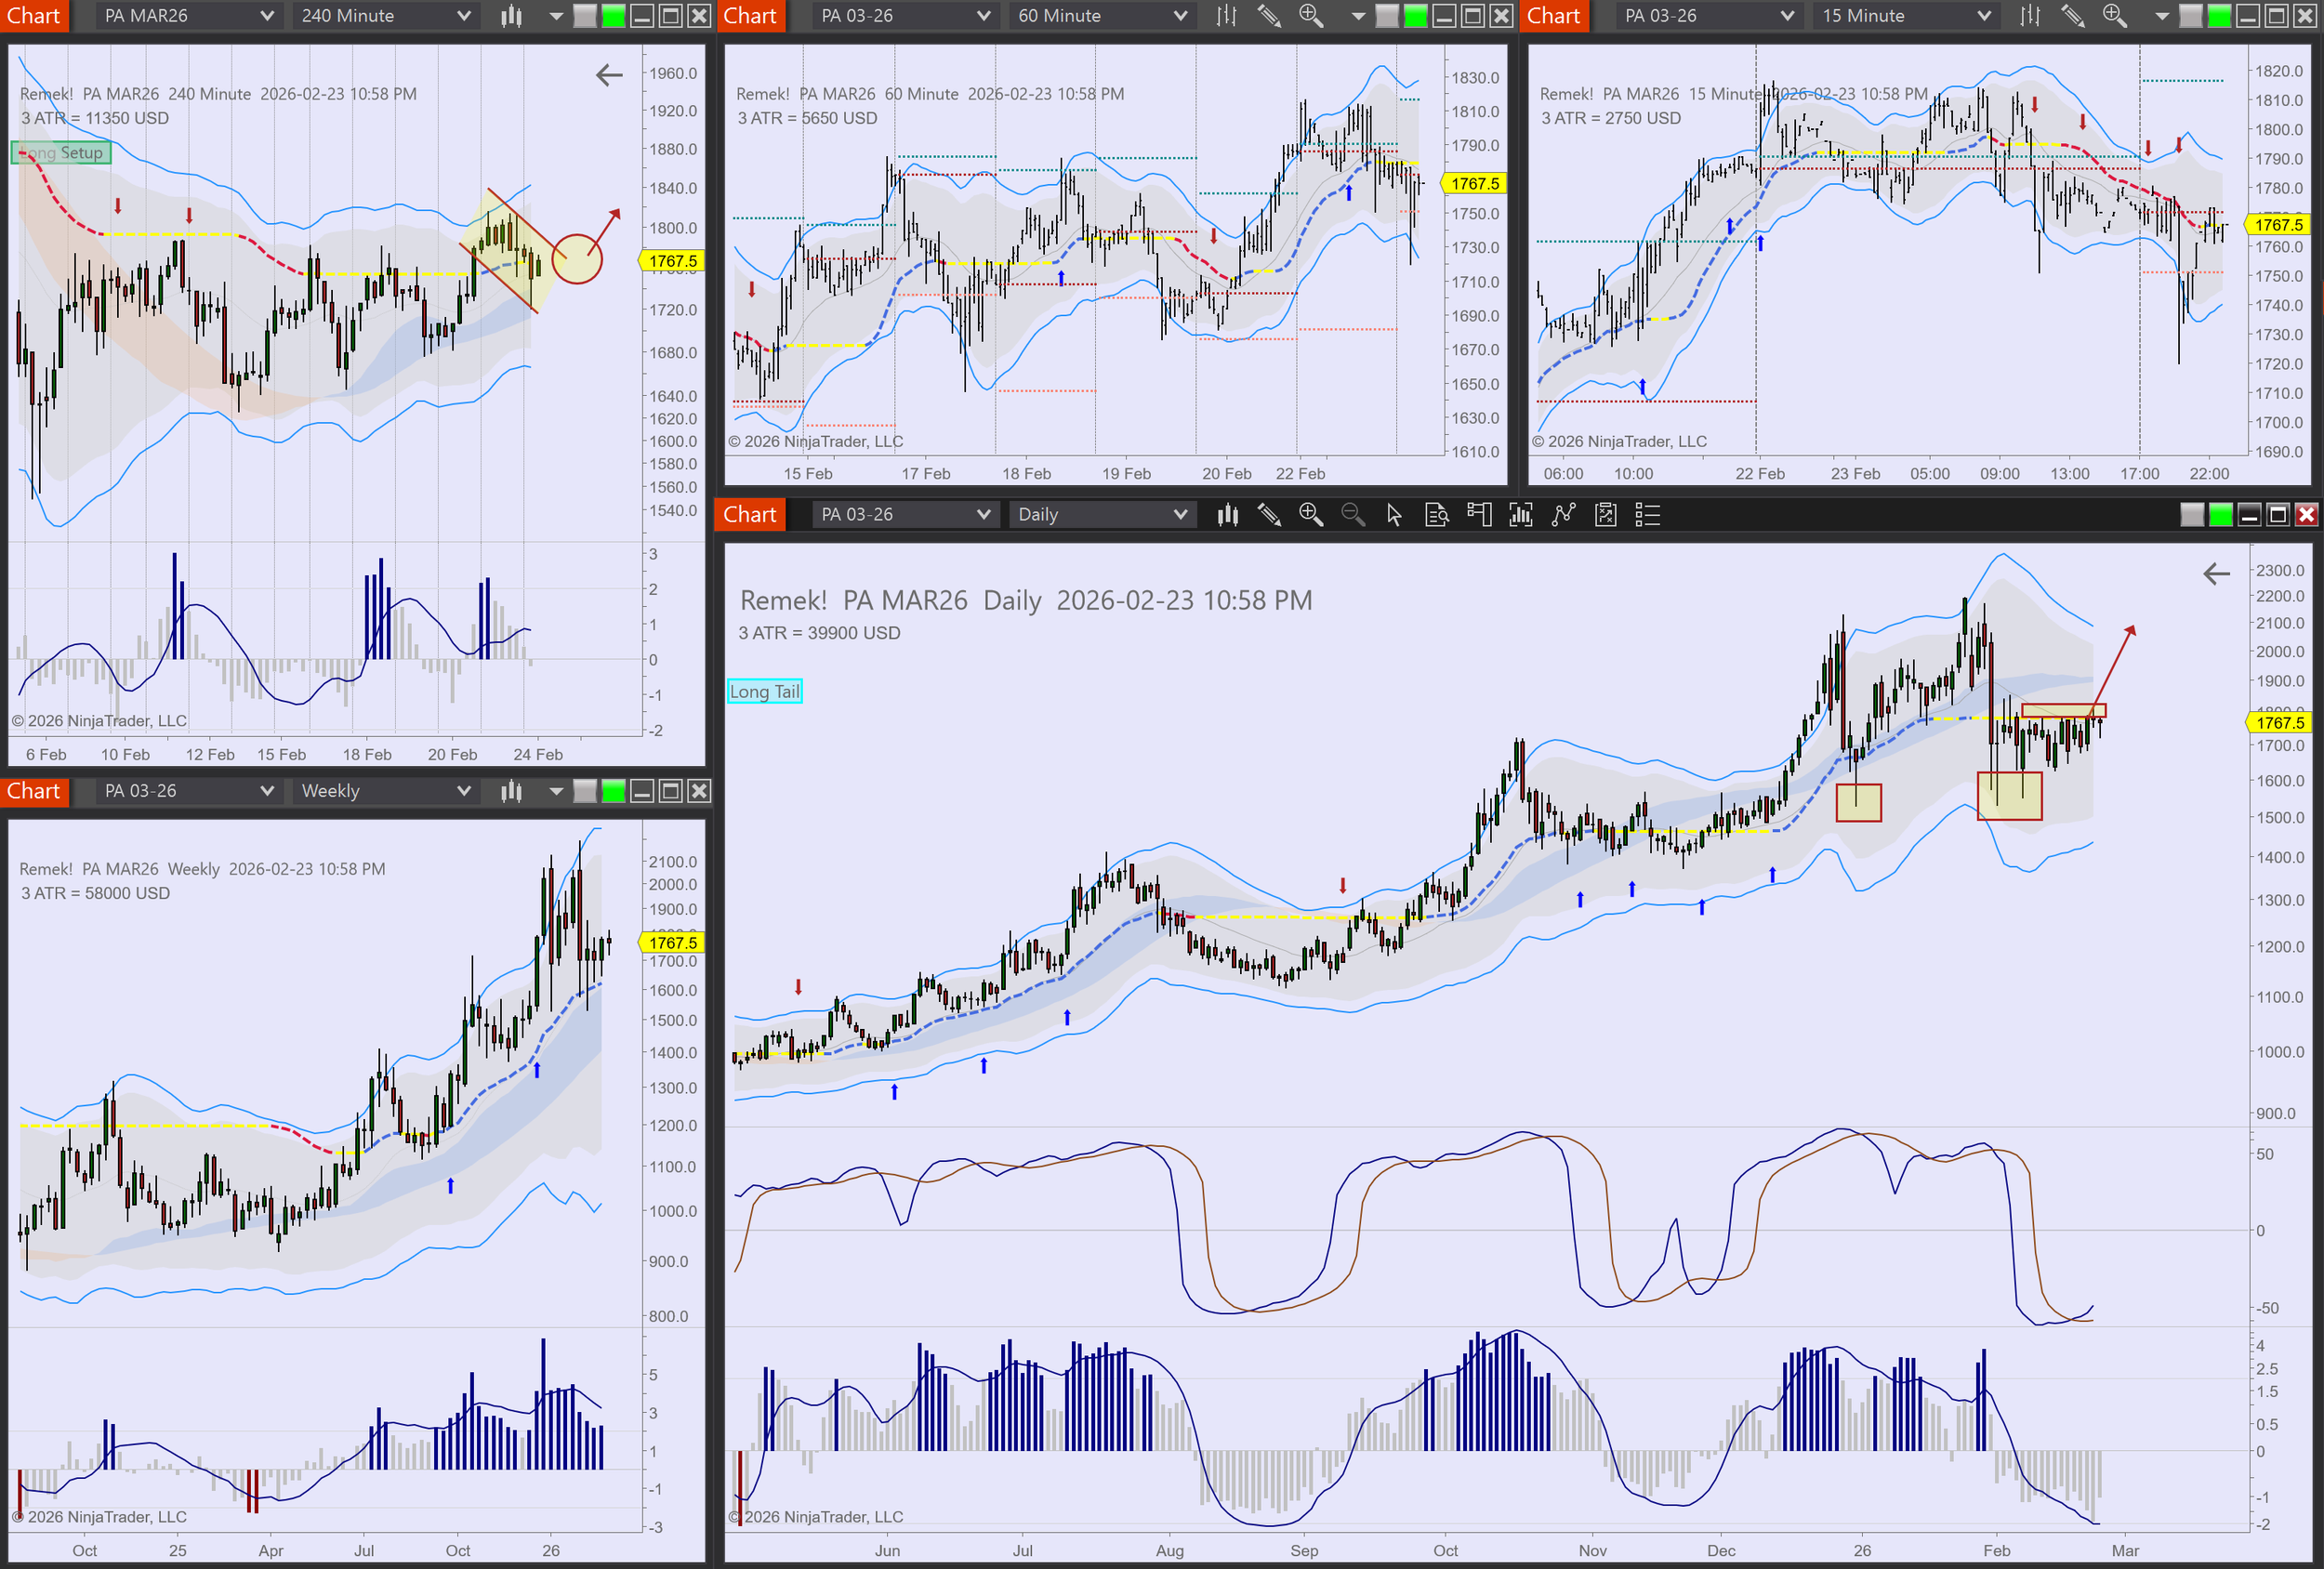Click the Zoom Out icon in Daily chart
The image size is (2324, 1569).
pos(1352,515)
